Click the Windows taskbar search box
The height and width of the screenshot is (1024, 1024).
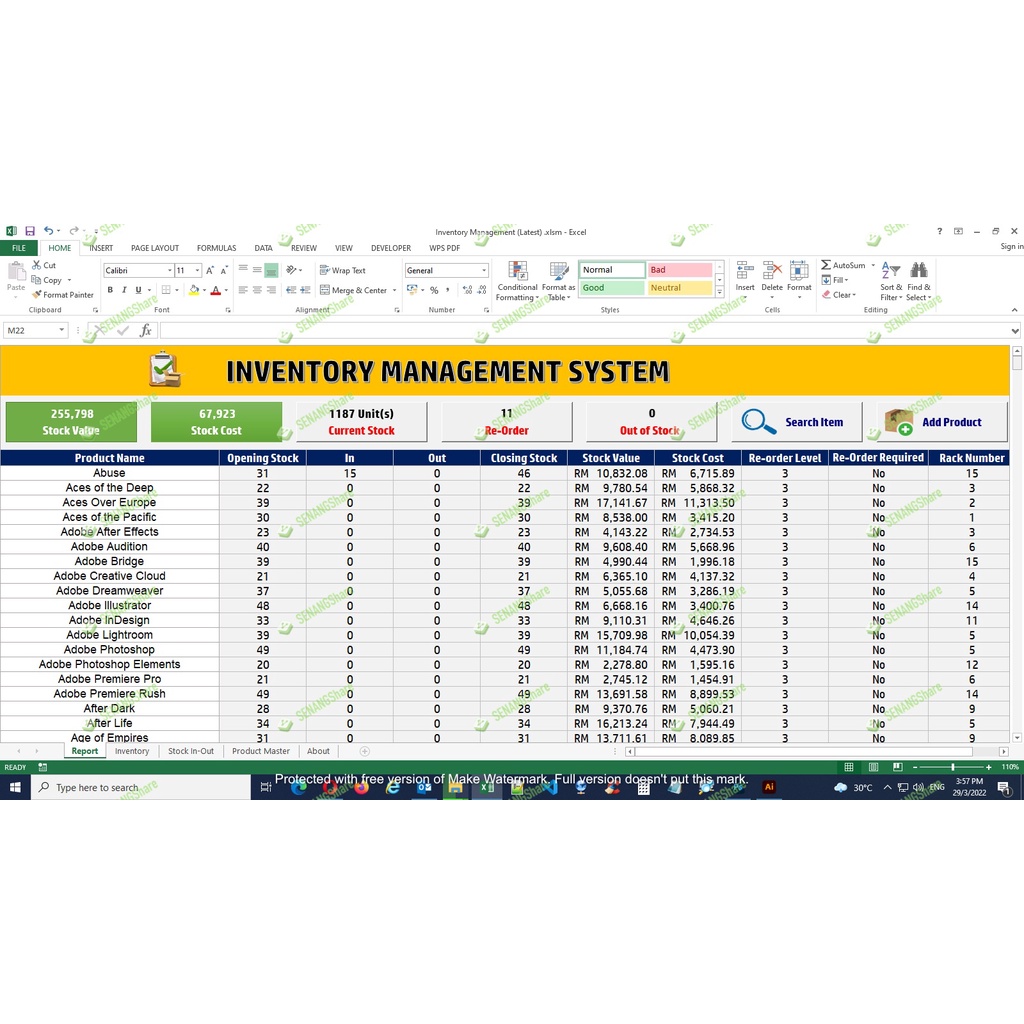(x=140, y=787)
